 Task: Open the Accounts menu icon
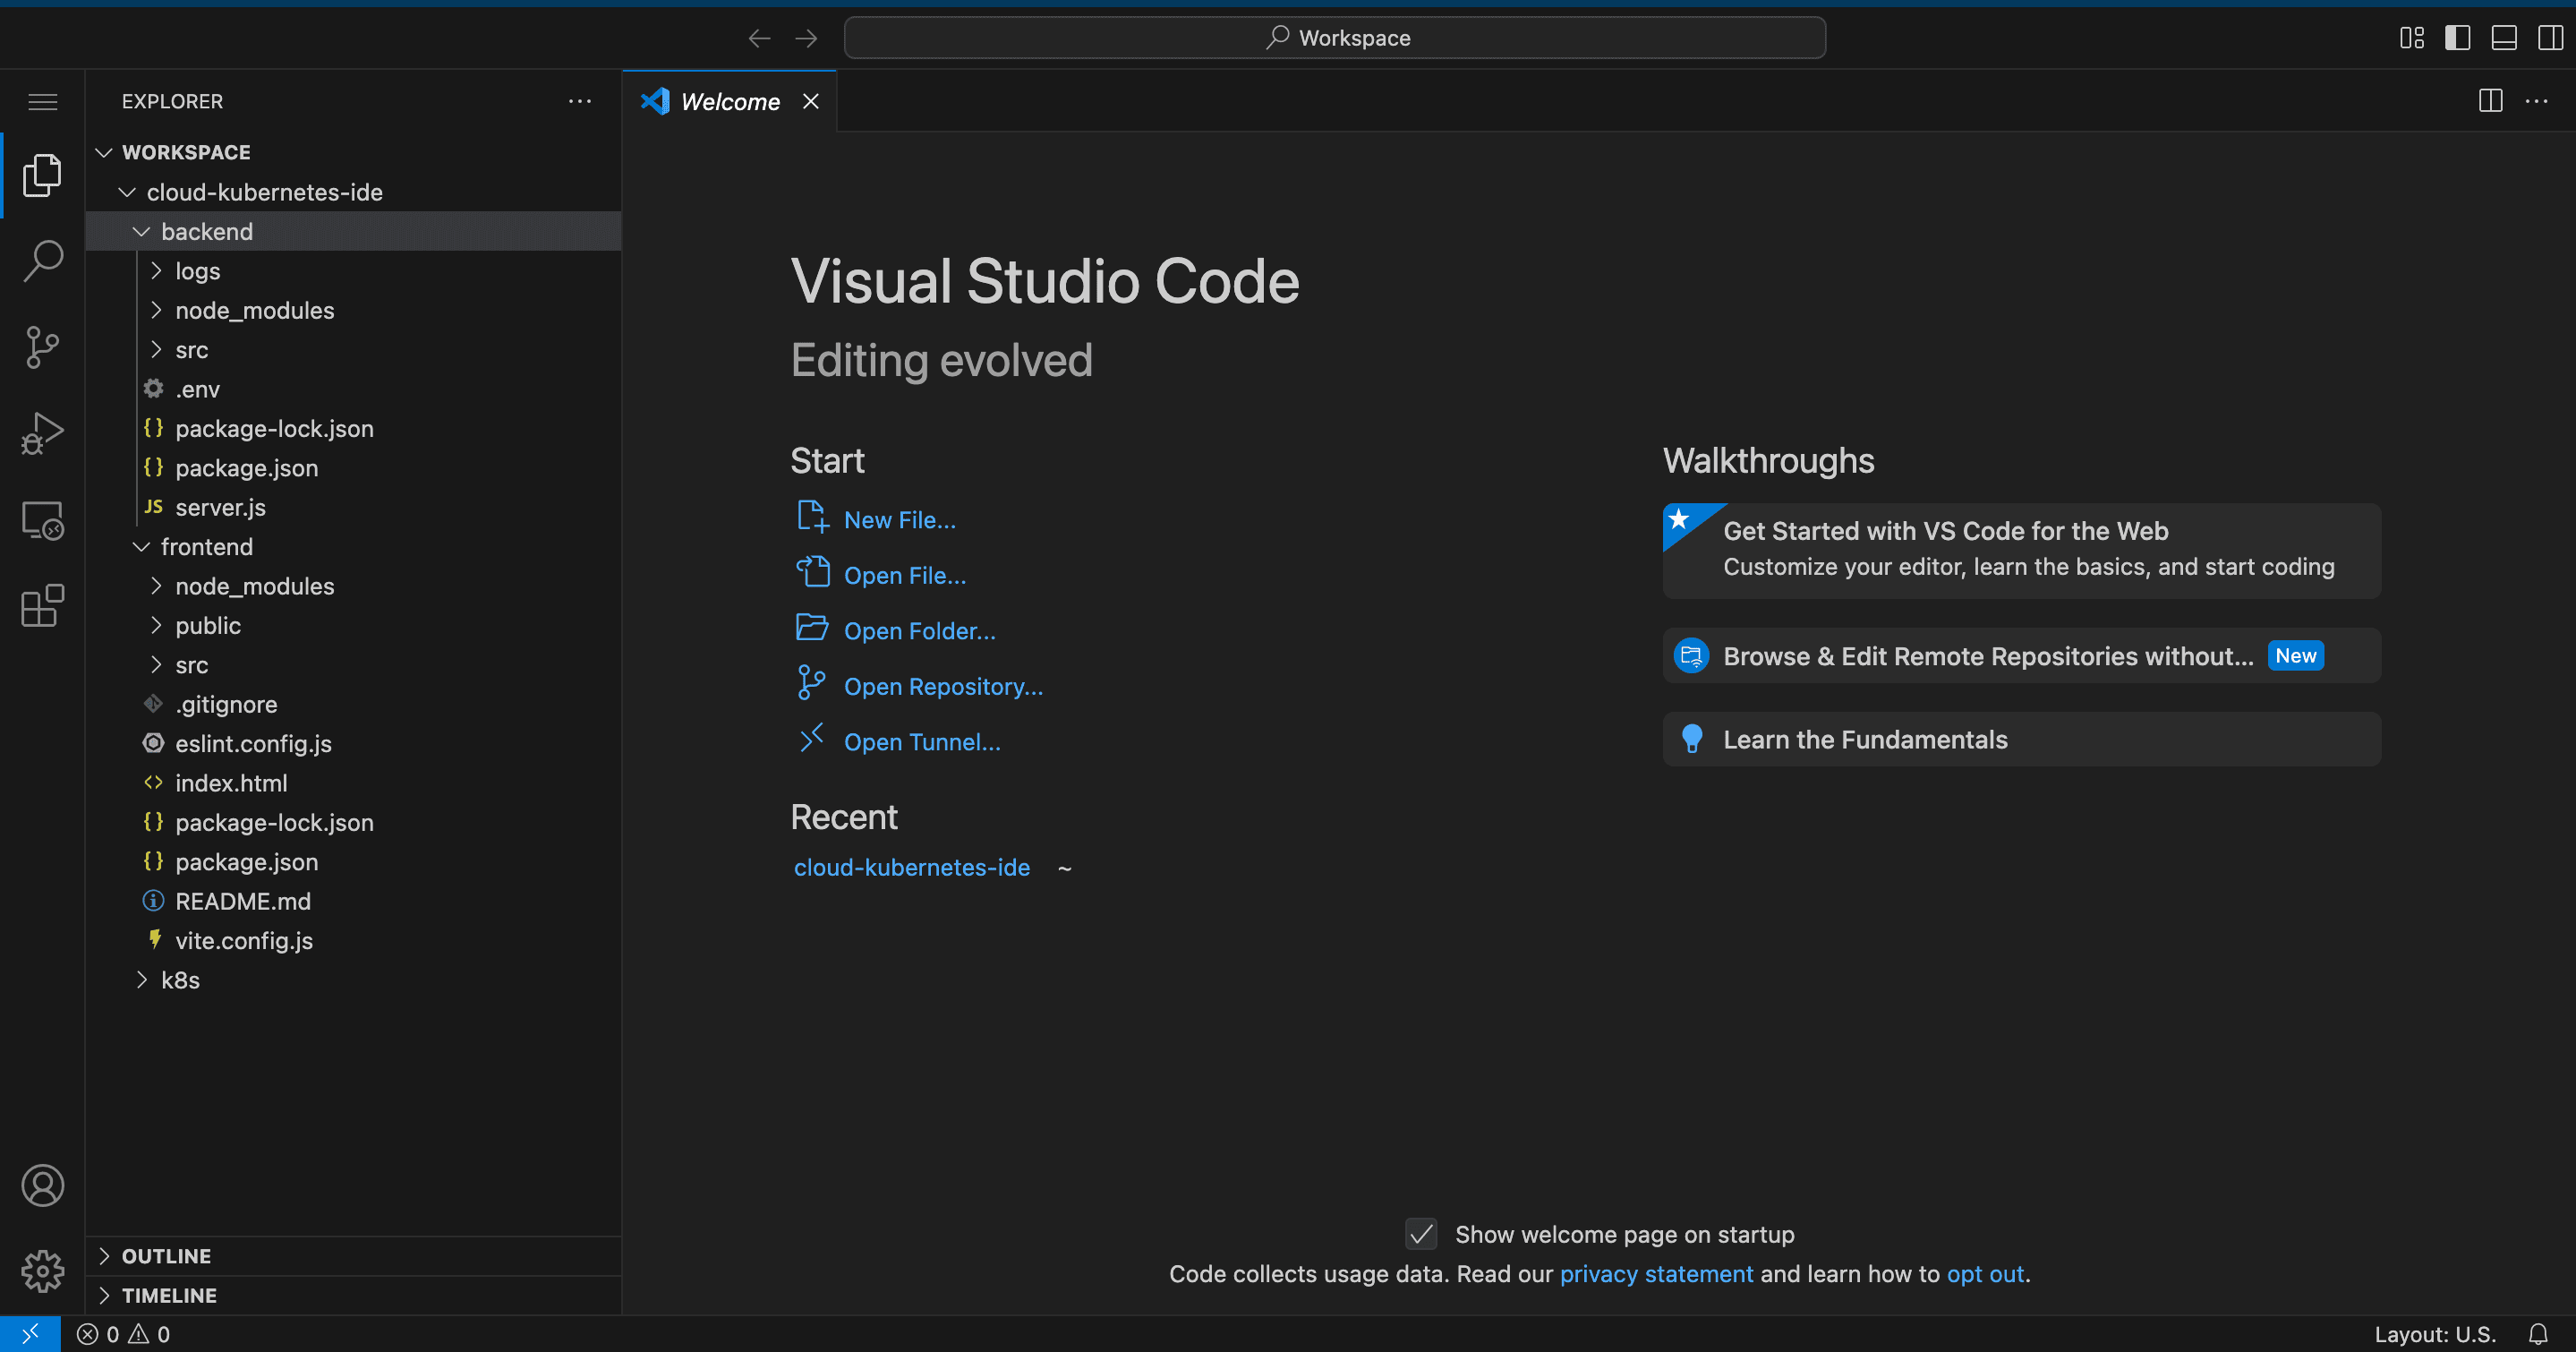[42, 1186]
